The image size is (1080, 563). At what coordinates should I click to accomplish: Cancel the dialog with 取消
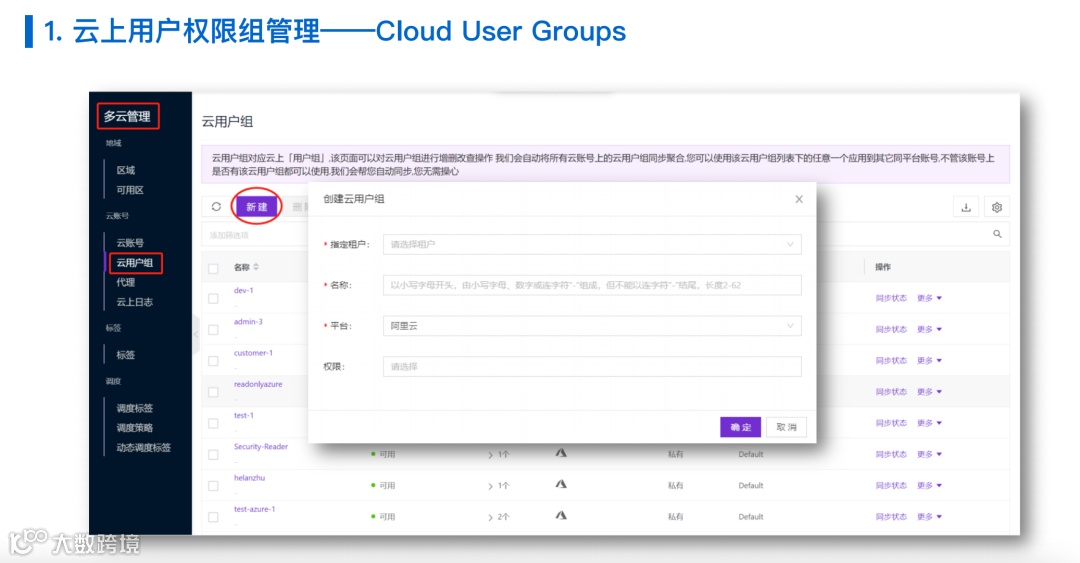point(786,427)
